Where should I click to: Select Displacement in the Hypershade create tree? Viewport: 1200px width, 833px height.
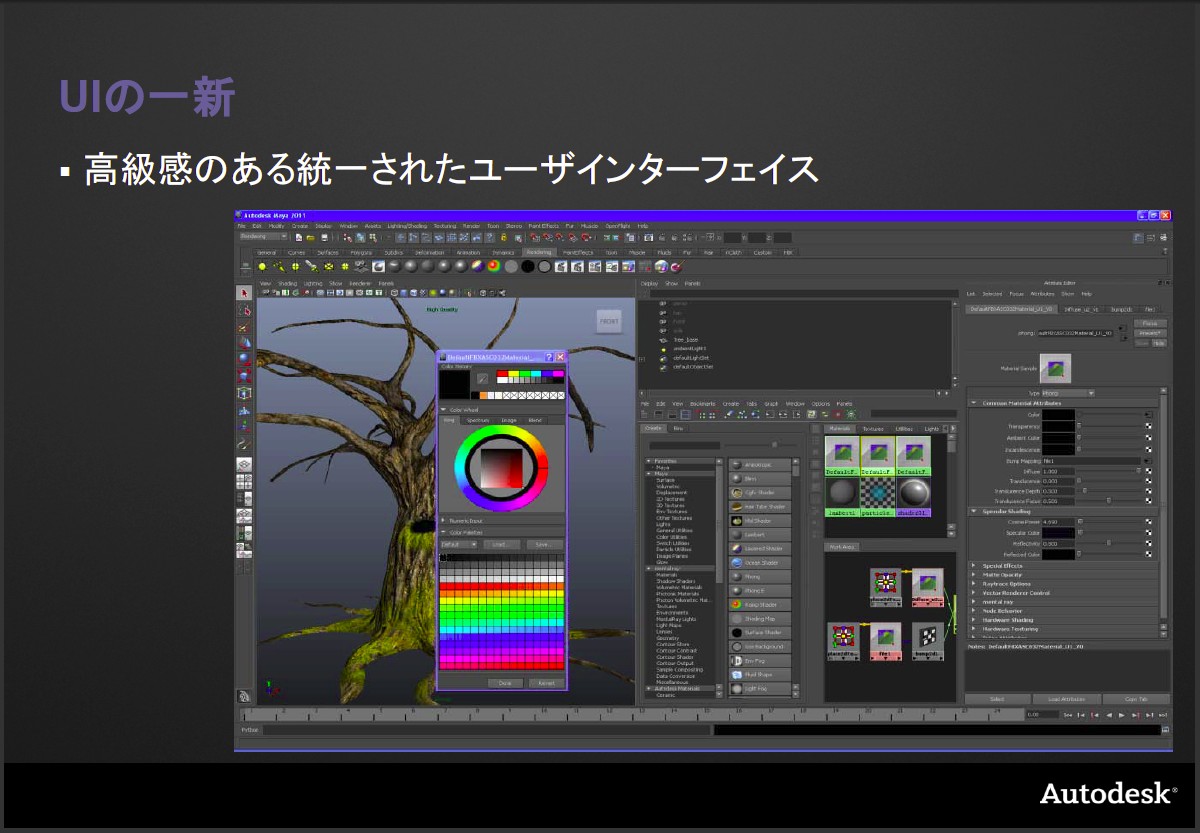tap(671, 492)
